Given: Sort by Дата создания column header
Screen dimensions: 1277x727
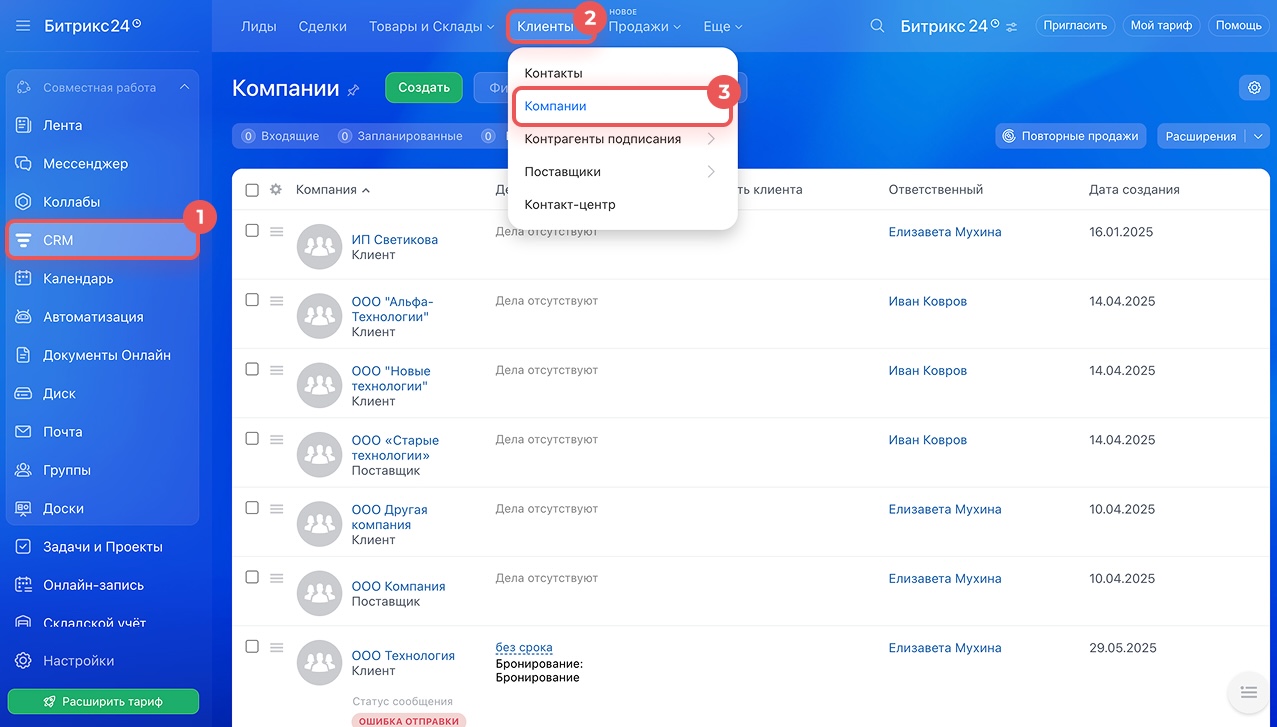Looking at the screenshot, I should pyautogui.click(x=1134, y=190).
